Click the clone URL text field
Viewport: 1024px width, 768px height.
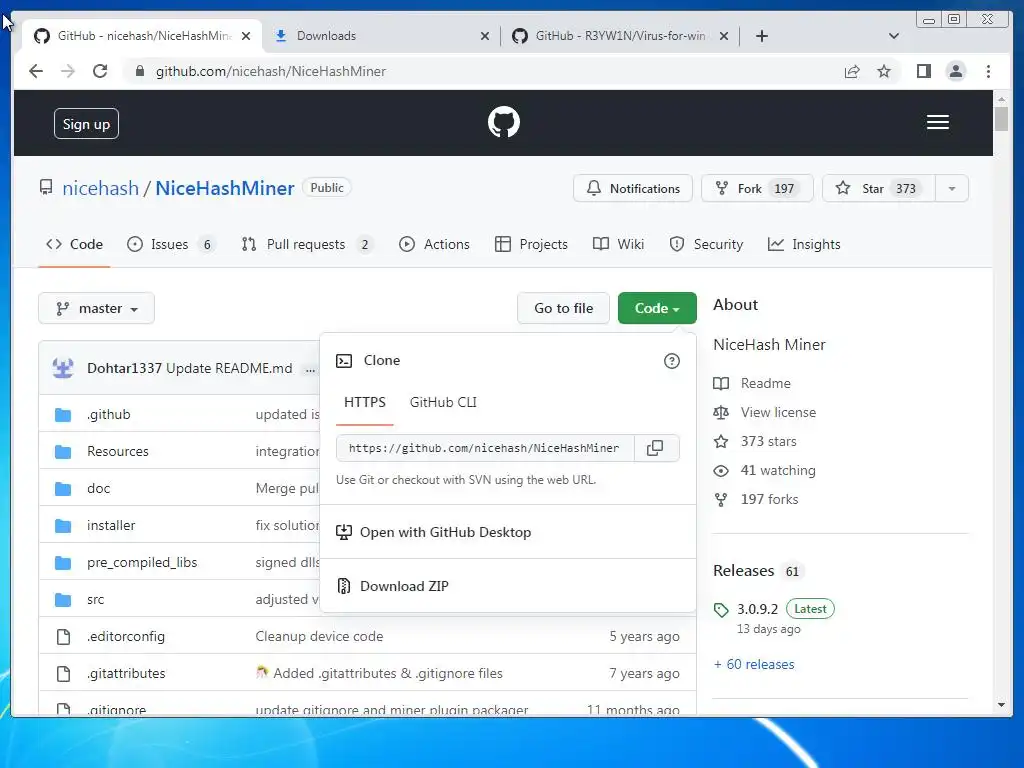[485, 448]
